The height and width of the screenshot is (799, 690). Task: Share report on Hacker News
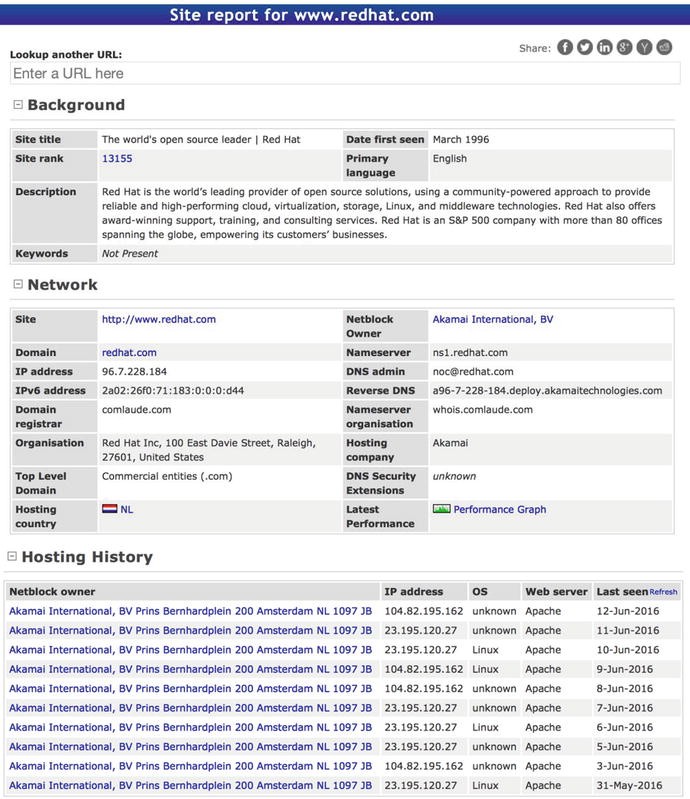pyautogui.click(x=644, y=47)
